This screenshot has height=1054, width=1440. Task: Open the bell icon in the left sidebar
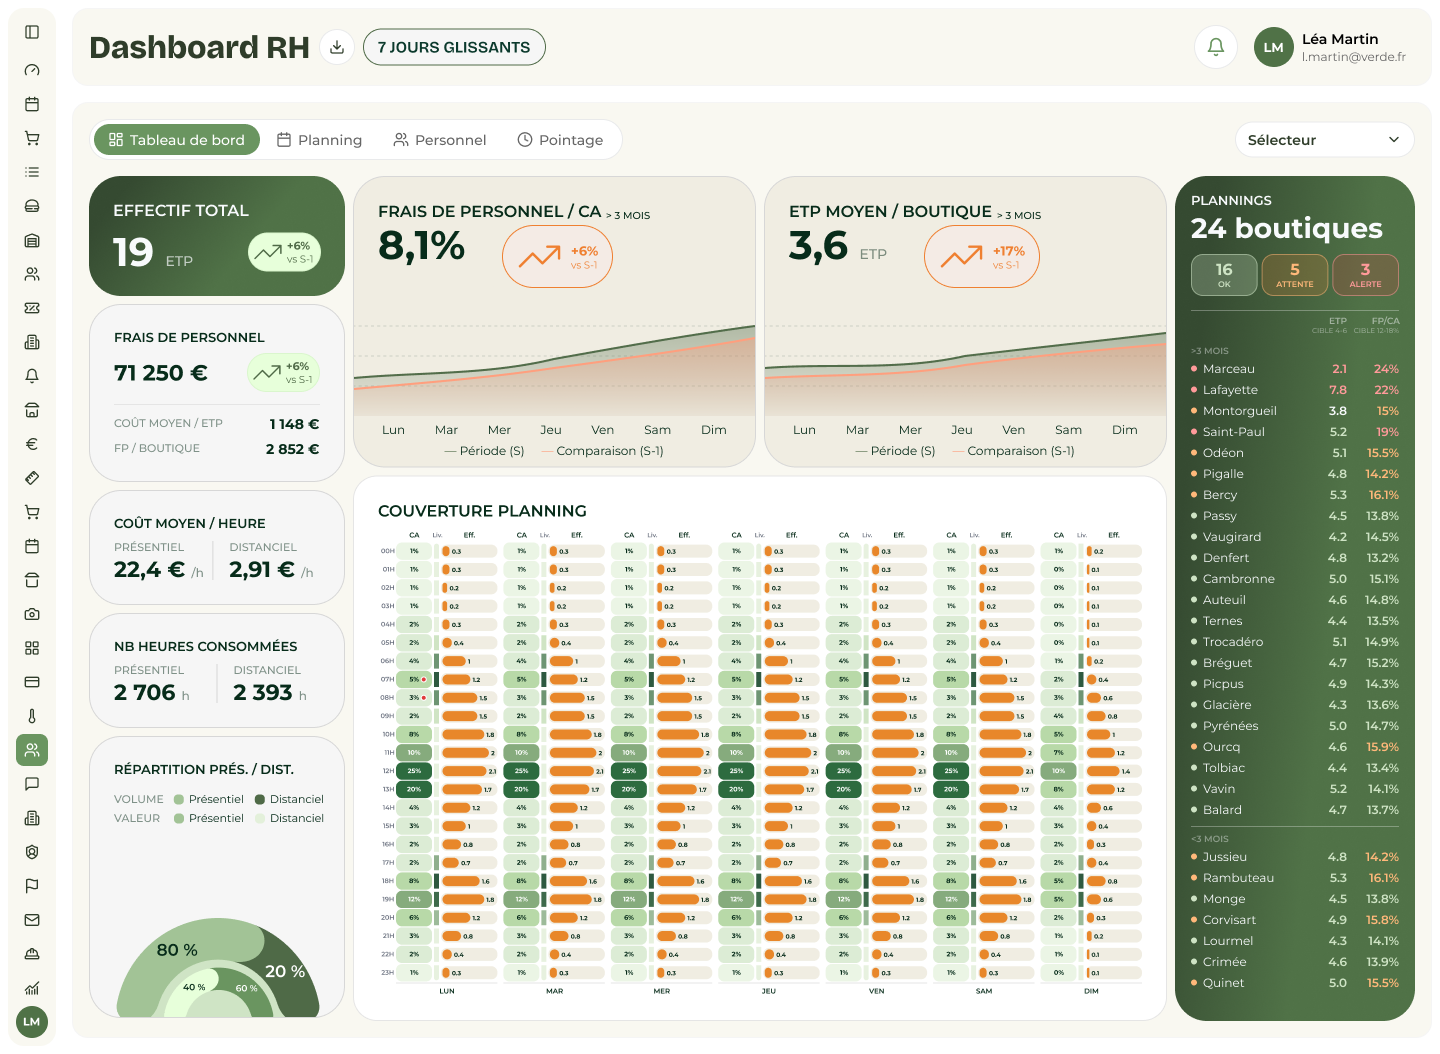pos(32,376)
